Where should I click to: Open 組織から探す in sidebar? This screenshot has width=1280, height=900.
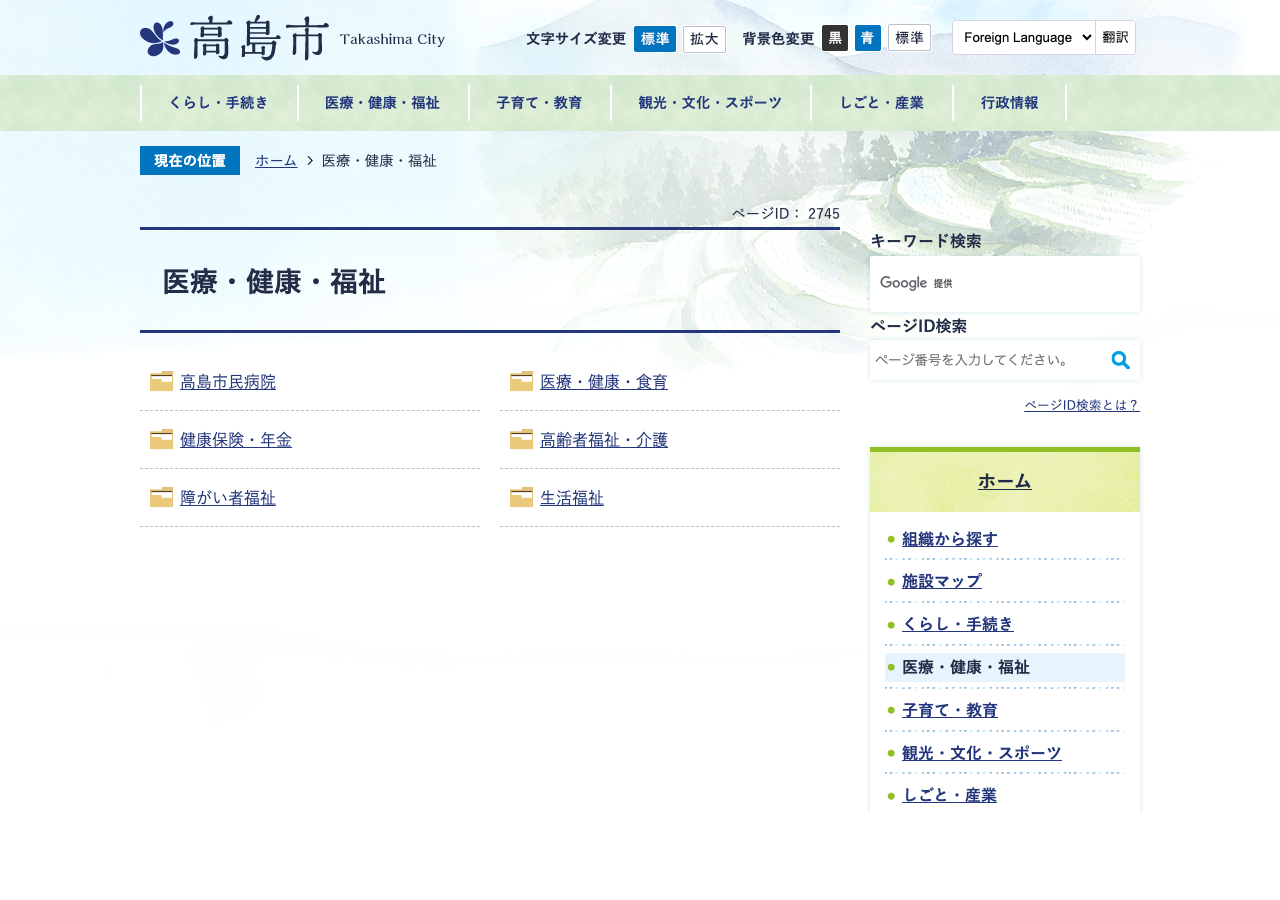click(950, 539)
